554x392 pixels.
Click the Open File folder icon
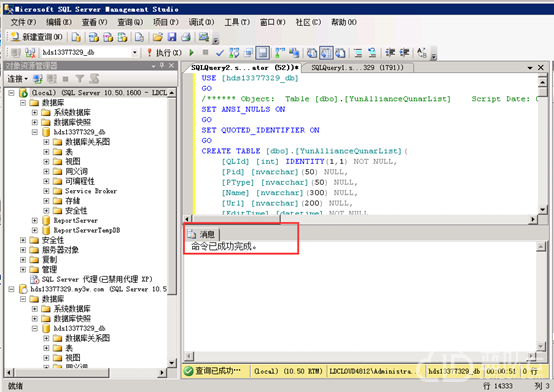[x=158, y=37]
